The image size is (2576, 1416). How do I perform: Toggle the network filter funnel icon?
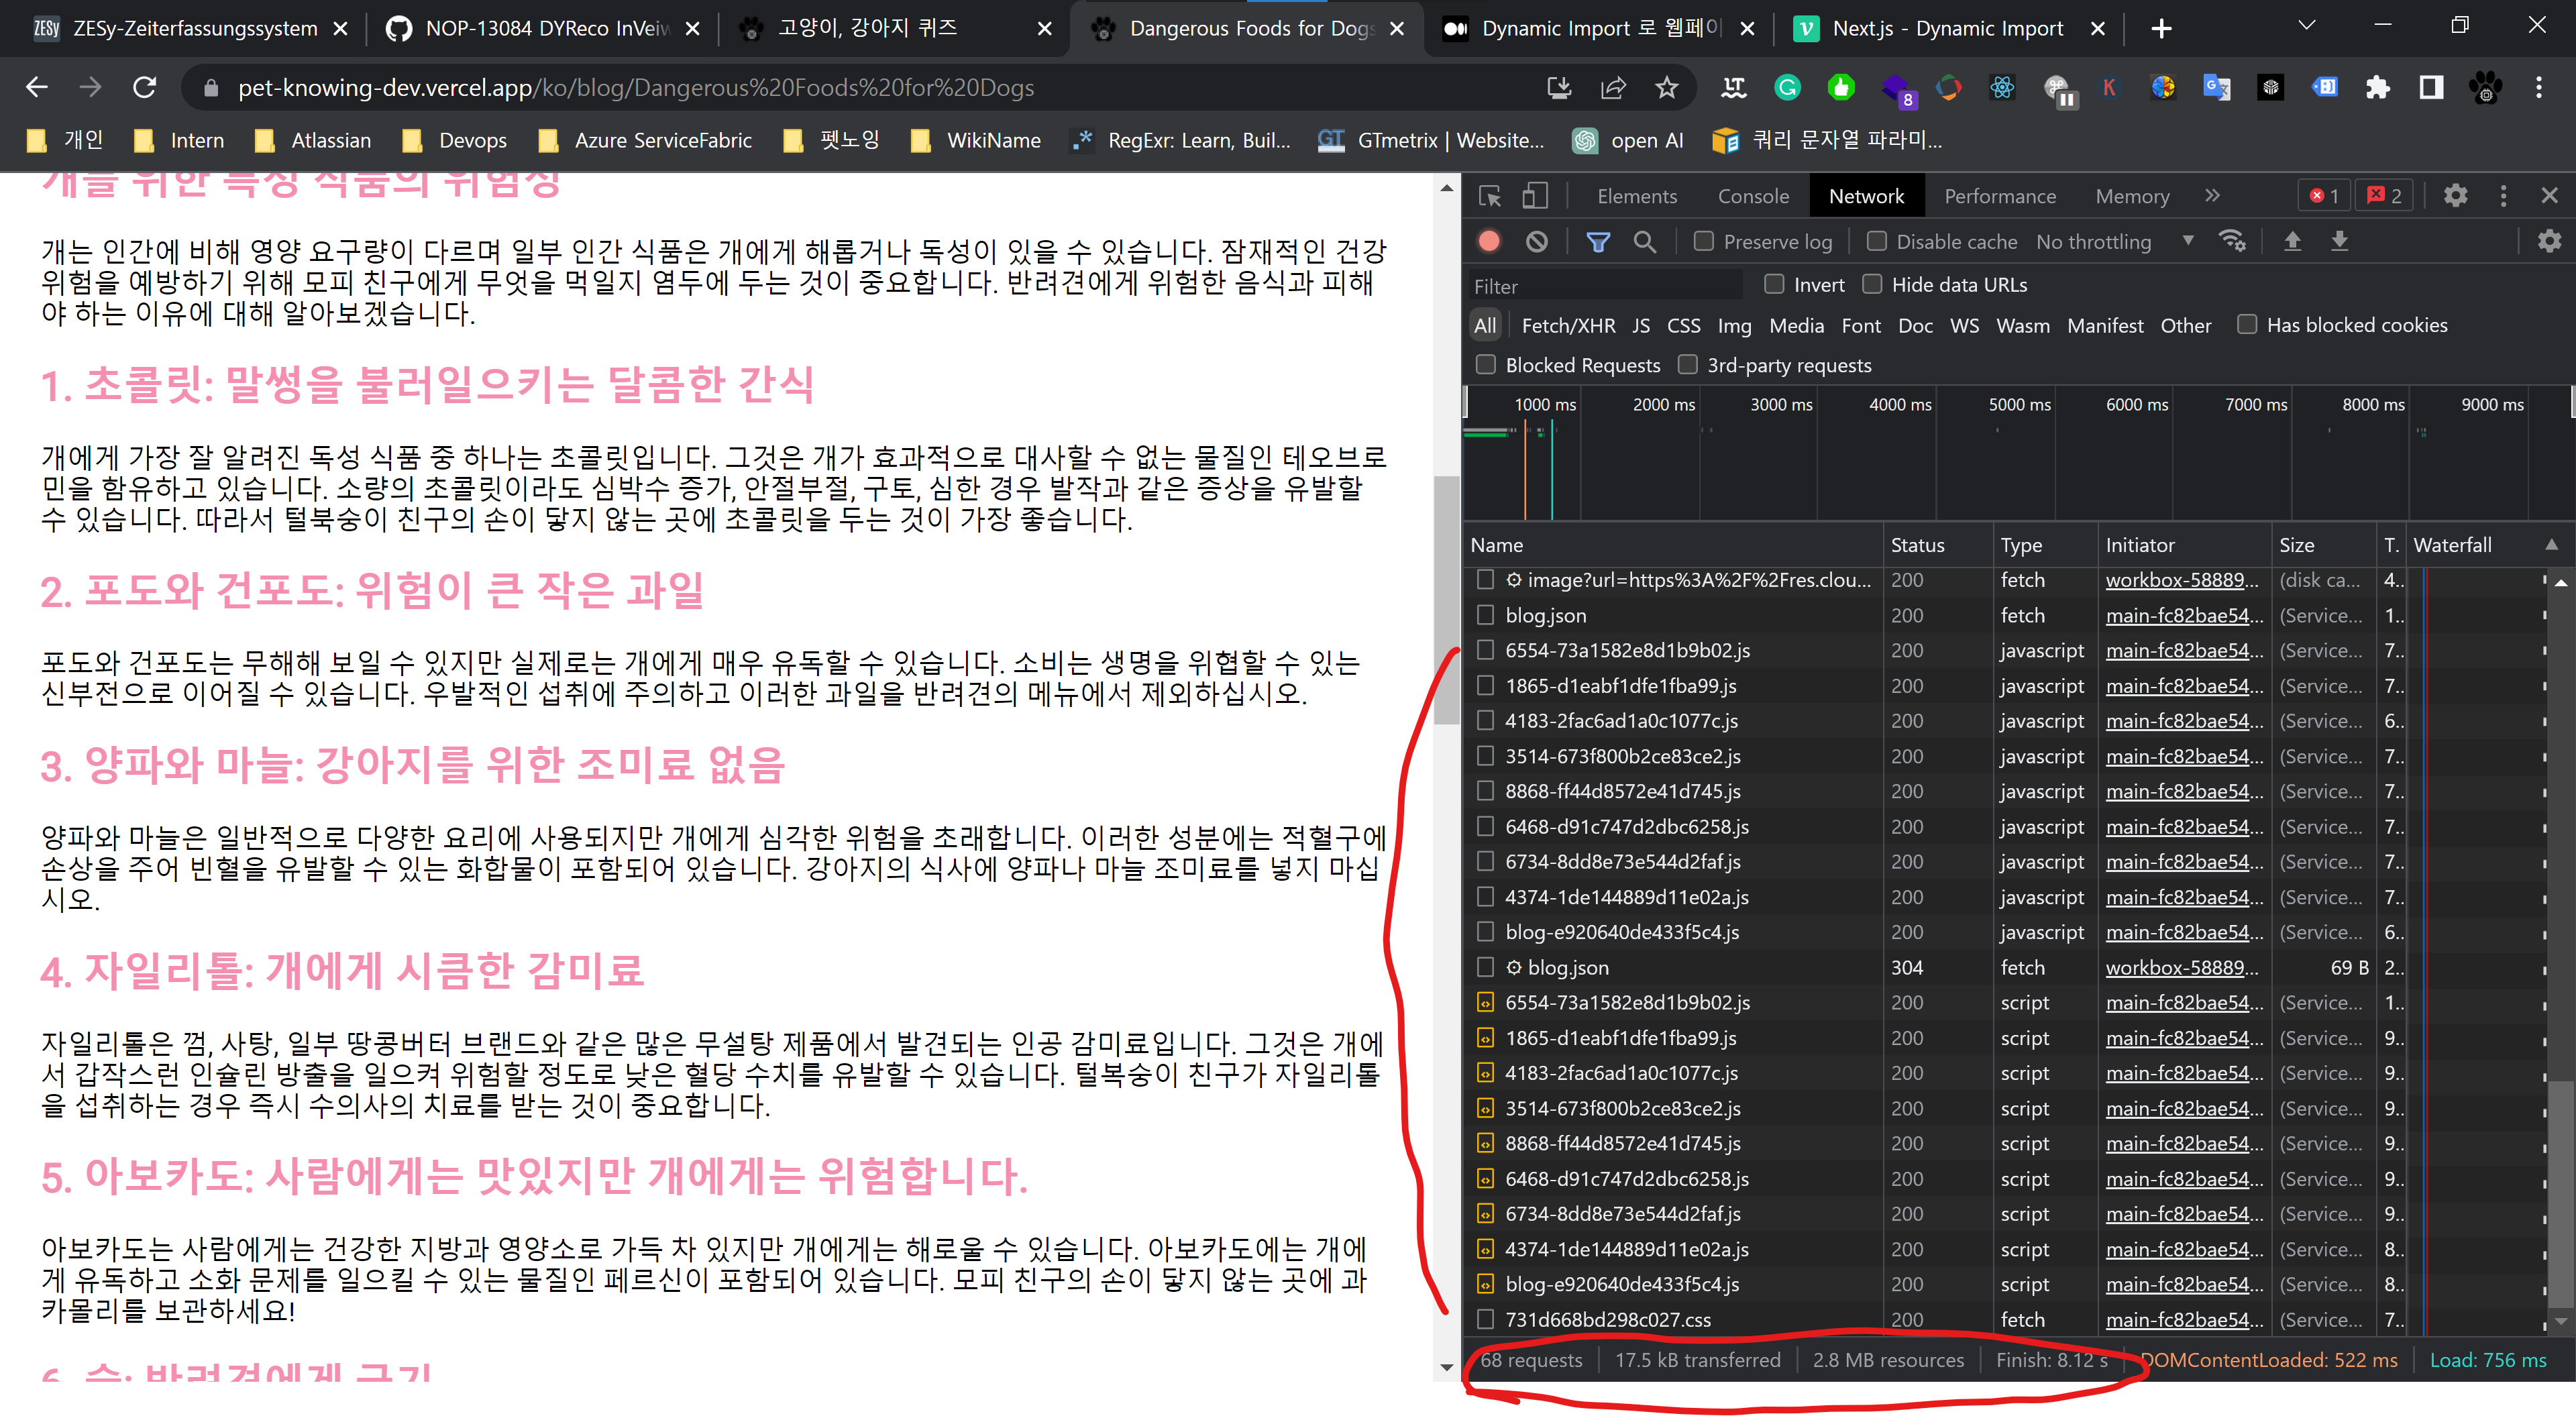pyautogui.click(x=1598, y=241)
